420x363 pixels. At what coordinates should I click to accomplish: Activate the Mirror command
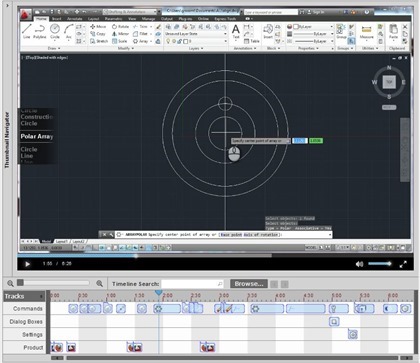coord(120,34)
